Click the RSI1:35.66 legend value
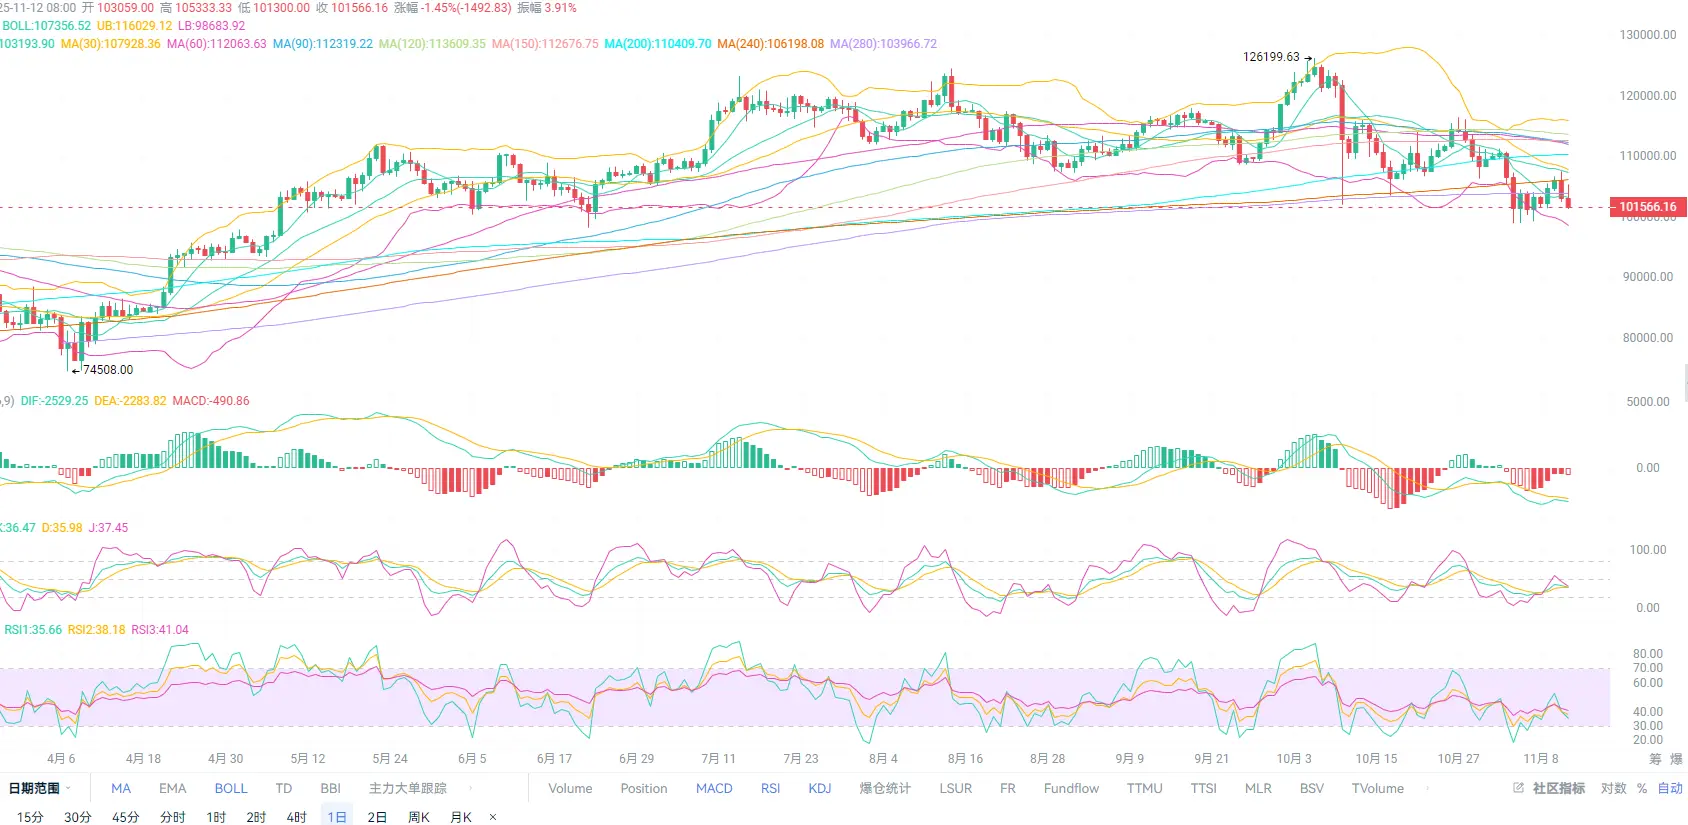This screenshot has height=825, width=1688. (33, 630)
